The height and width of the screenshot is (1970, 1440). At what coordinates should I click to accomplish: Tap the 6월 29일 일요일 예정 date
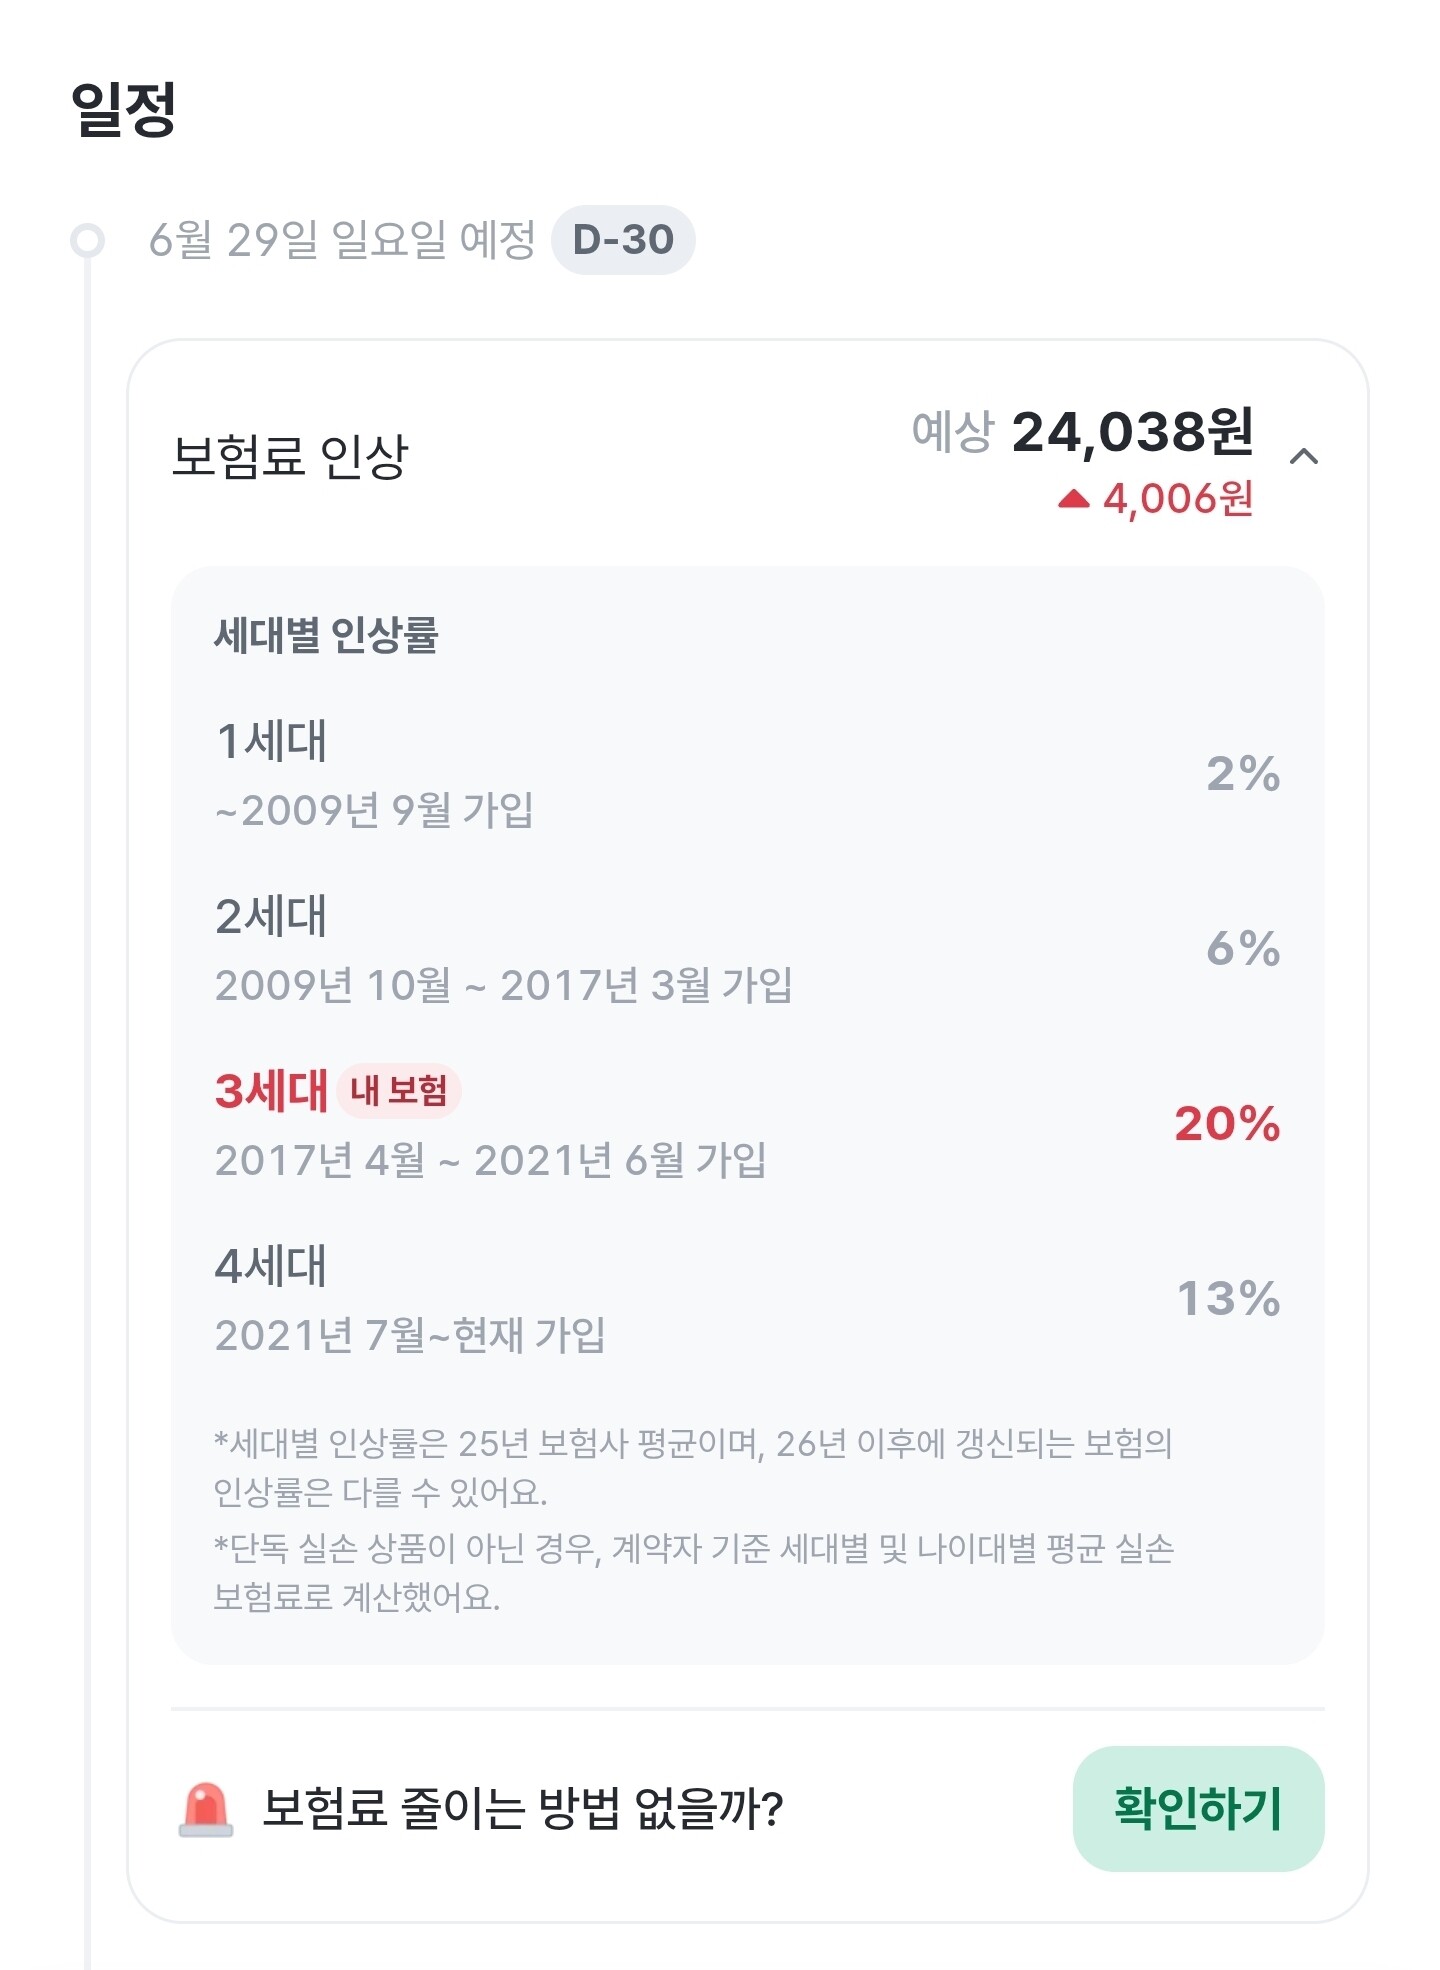(x=342, y=240)
